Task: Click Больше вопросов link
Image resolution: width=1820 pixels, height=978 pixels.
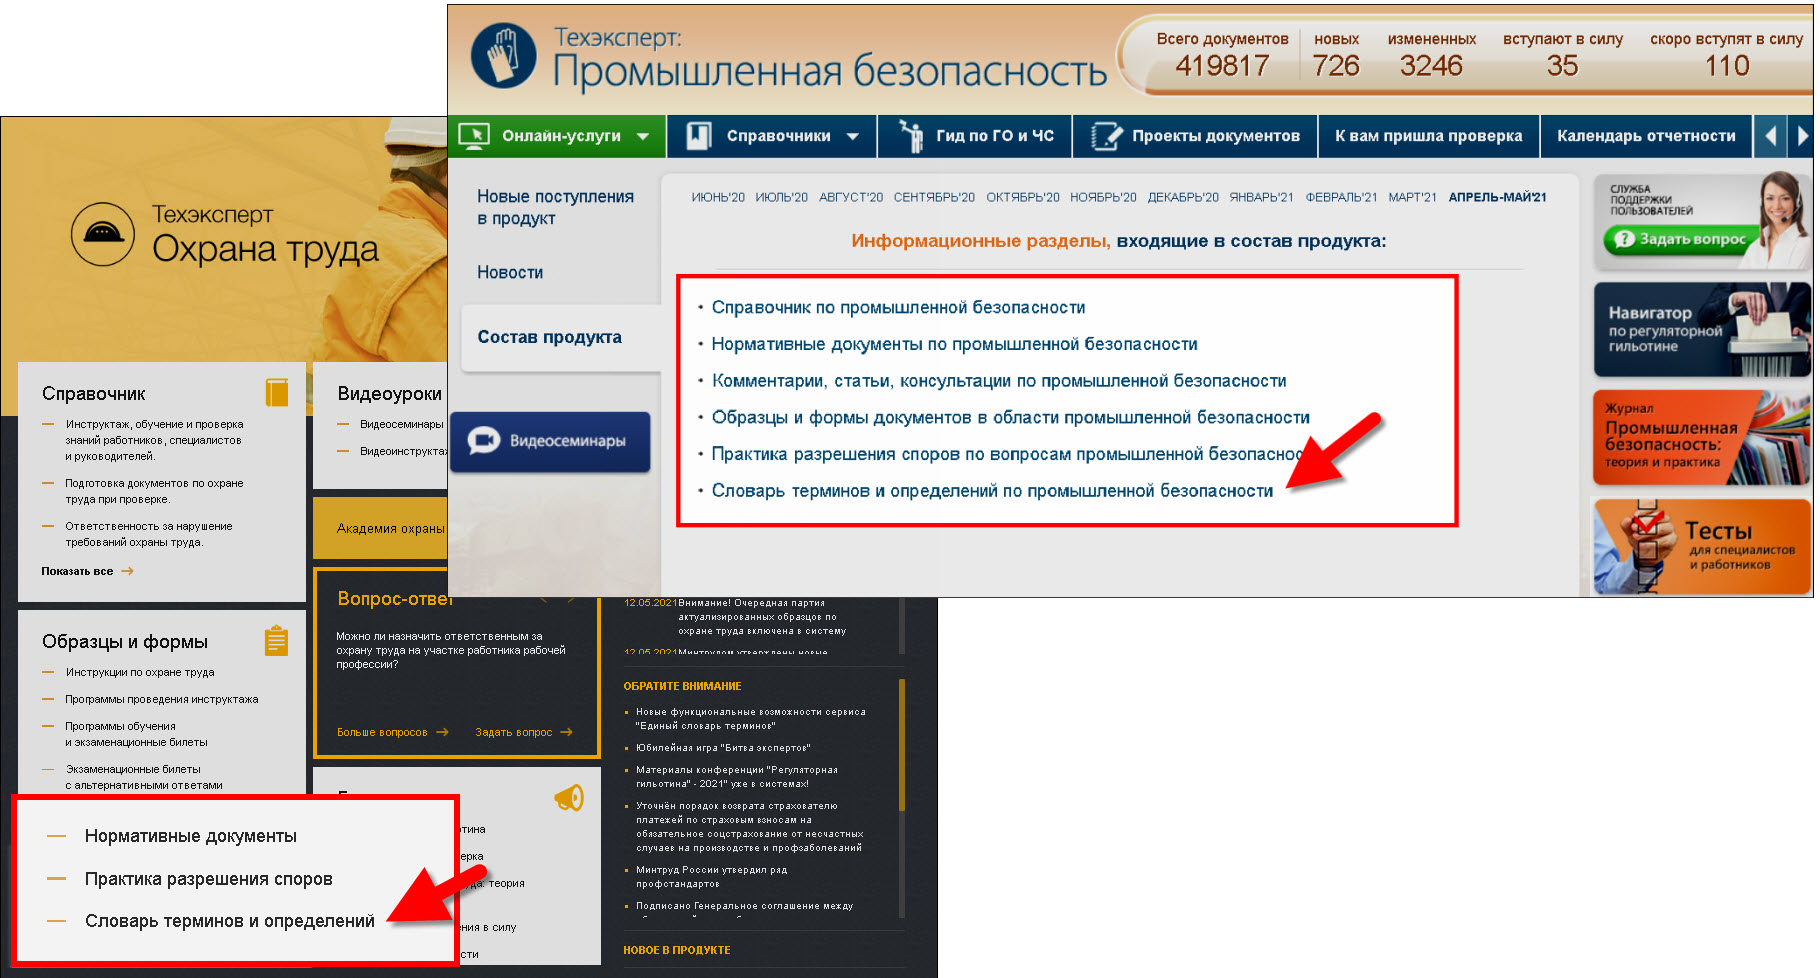Action: [392, 732]
